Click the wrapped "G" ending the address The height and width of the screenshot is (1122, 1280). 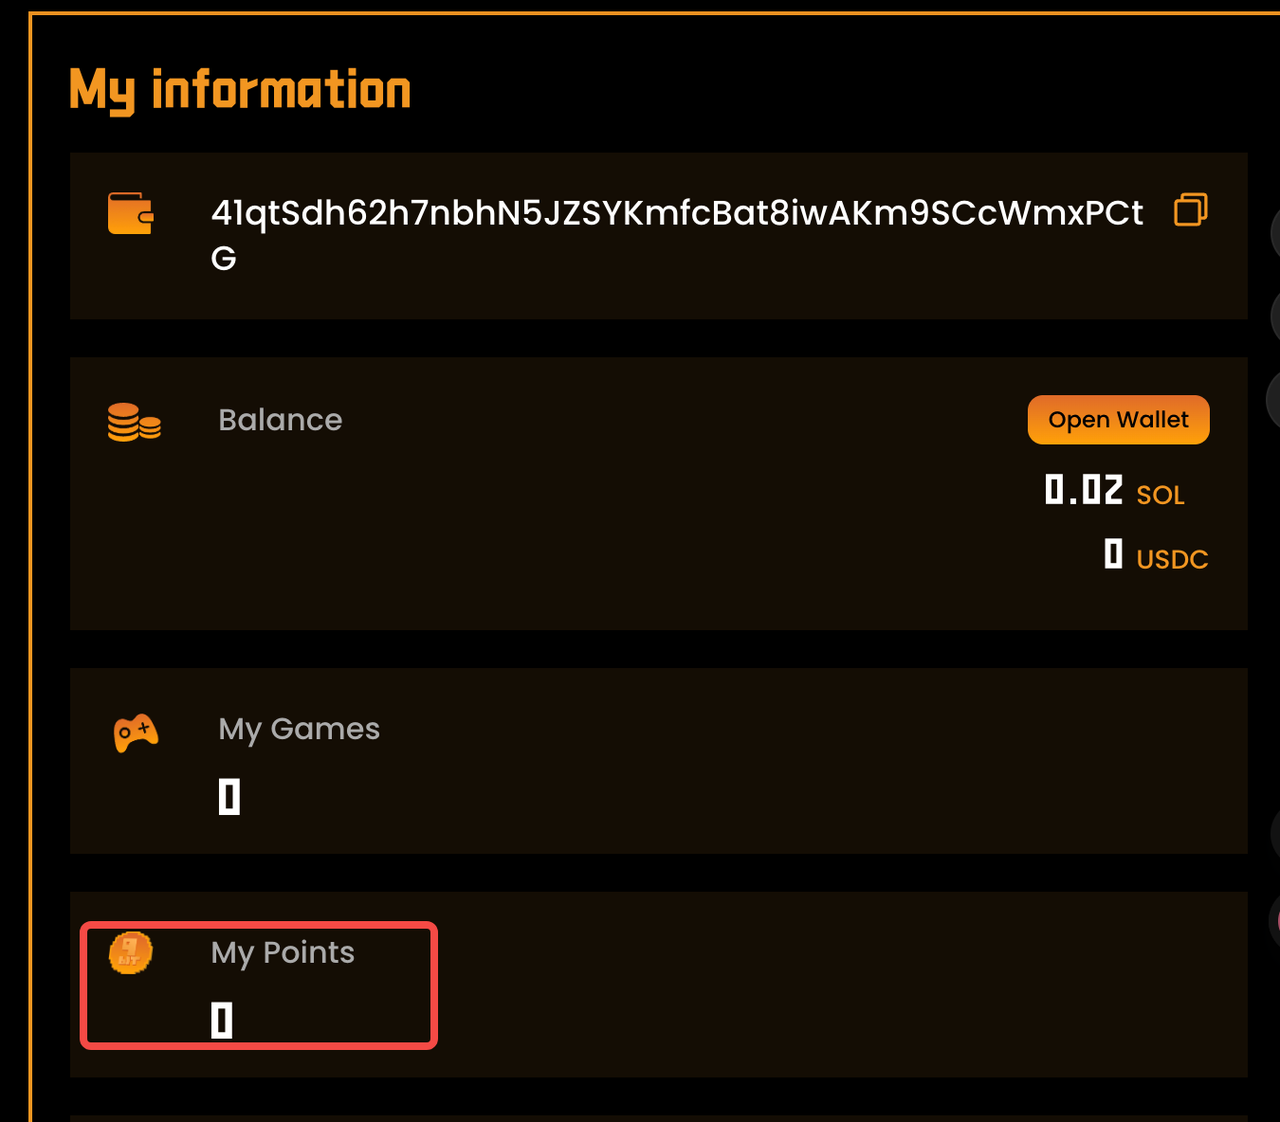(x=224, y=259)
